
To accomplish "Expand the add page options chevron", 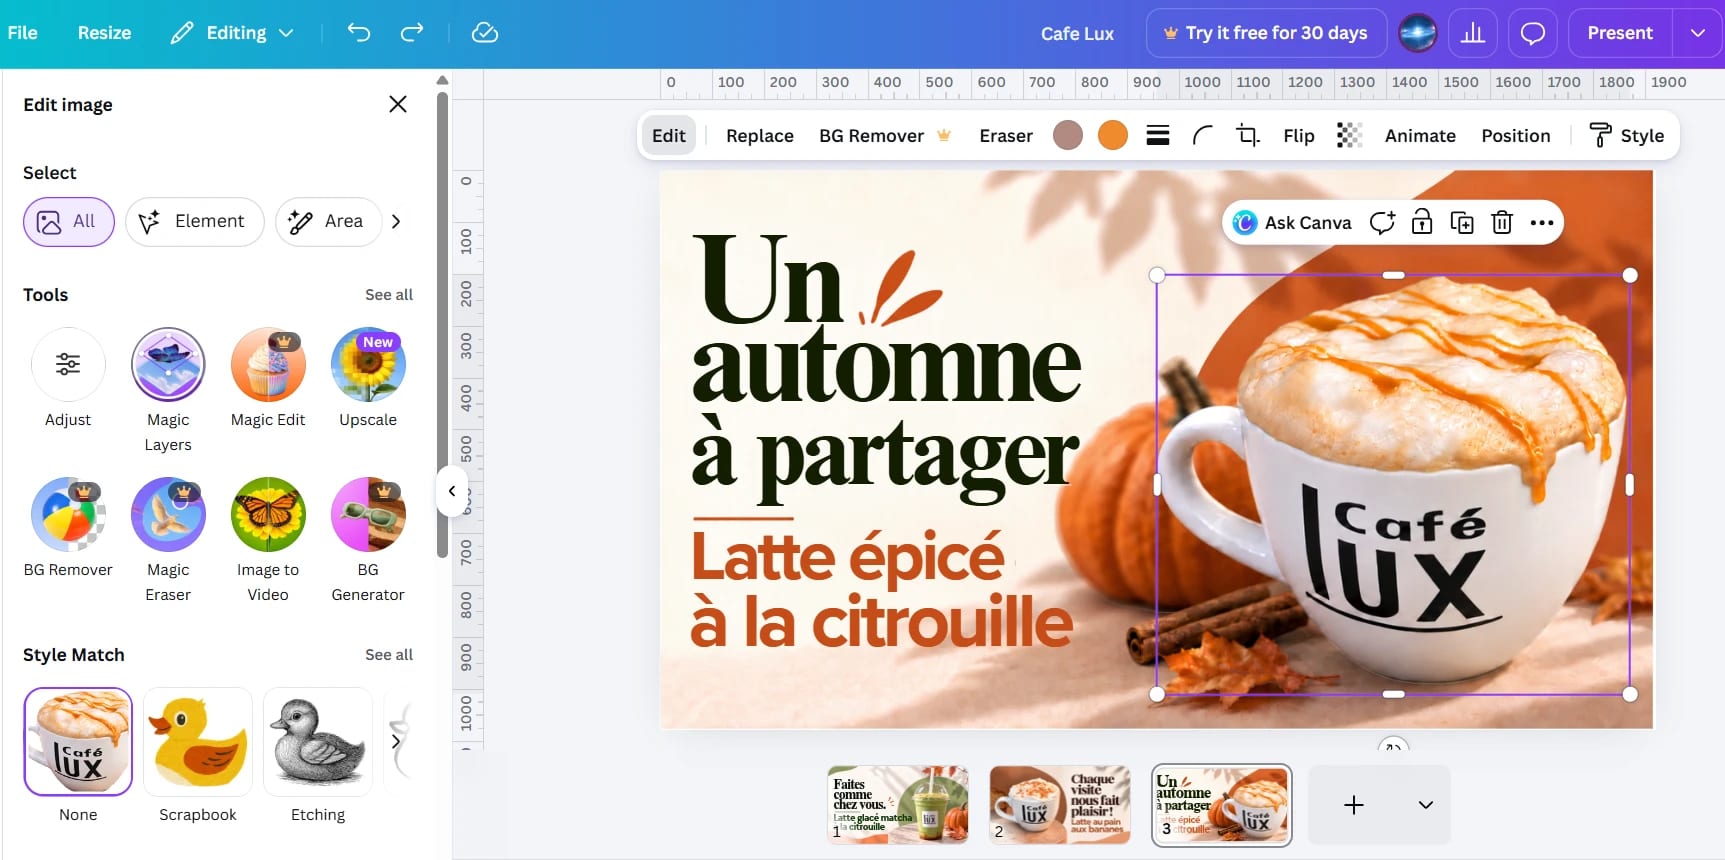I will tap(1426, 805).
